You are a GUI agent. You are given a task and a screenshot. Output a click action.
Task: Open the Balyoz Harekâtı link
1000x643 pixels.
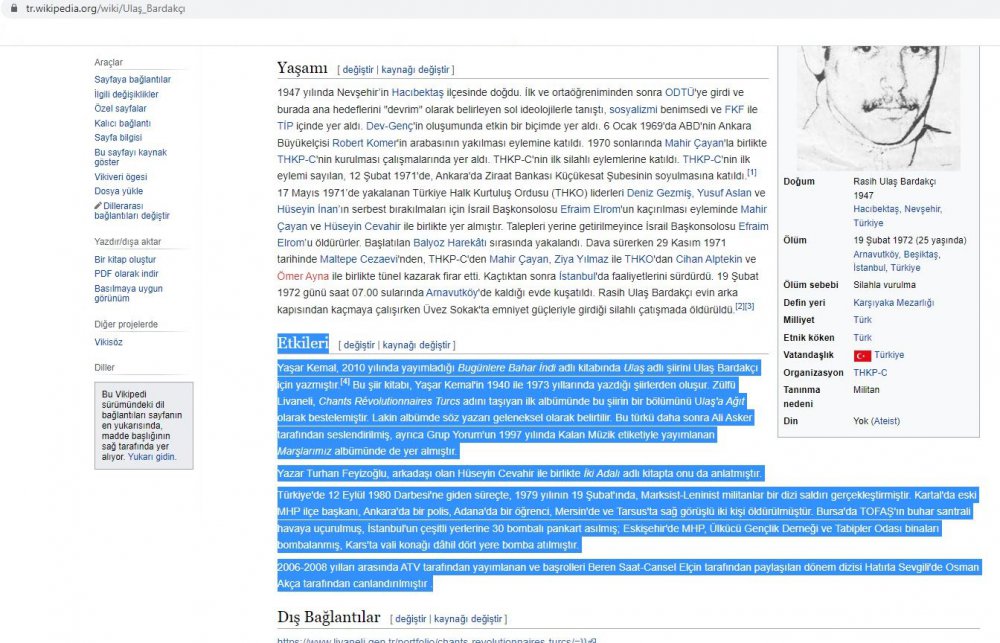pos(450,242)
